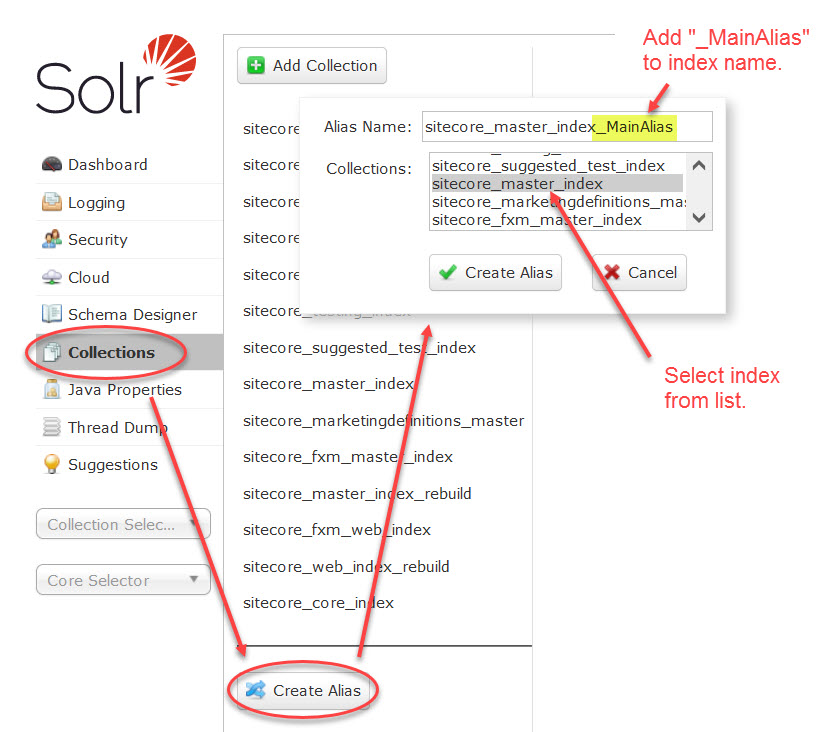Confirm with the dialog's Create Alias button
Image resolution: width=833 pixels, height=732 pixels.
pos(495,273)
